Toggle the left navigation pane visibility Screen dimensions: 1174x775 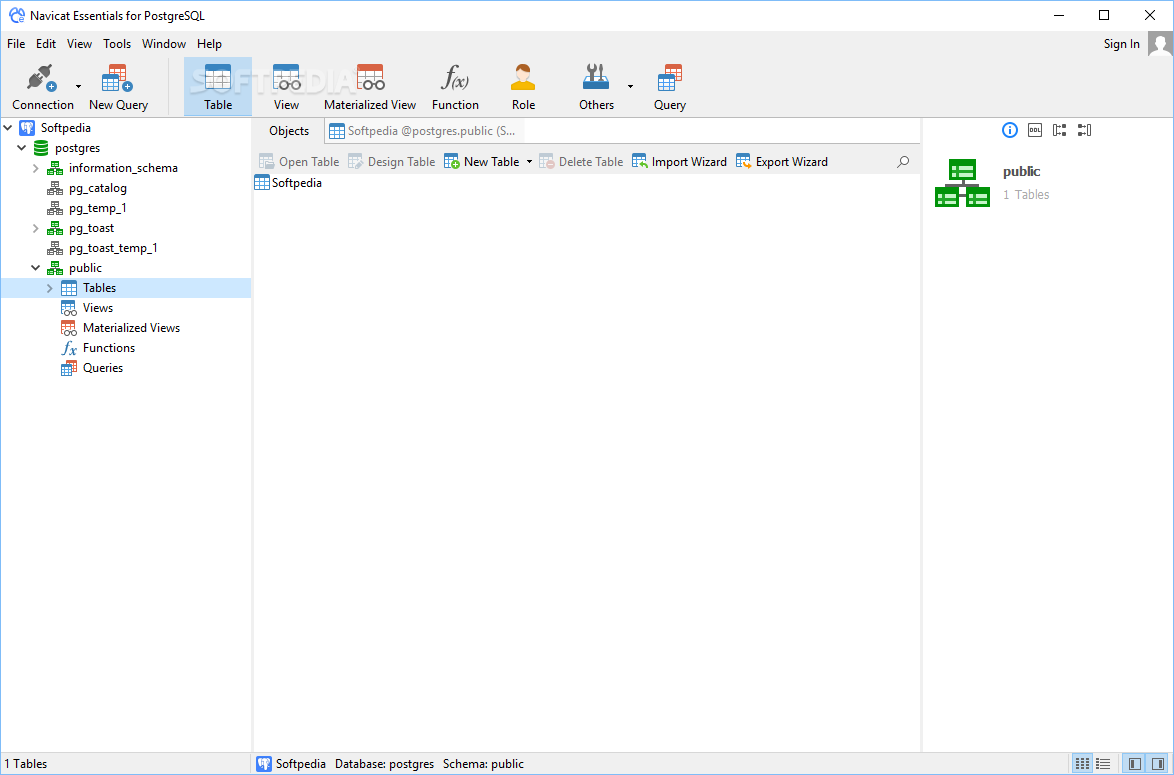[1135, 764]
